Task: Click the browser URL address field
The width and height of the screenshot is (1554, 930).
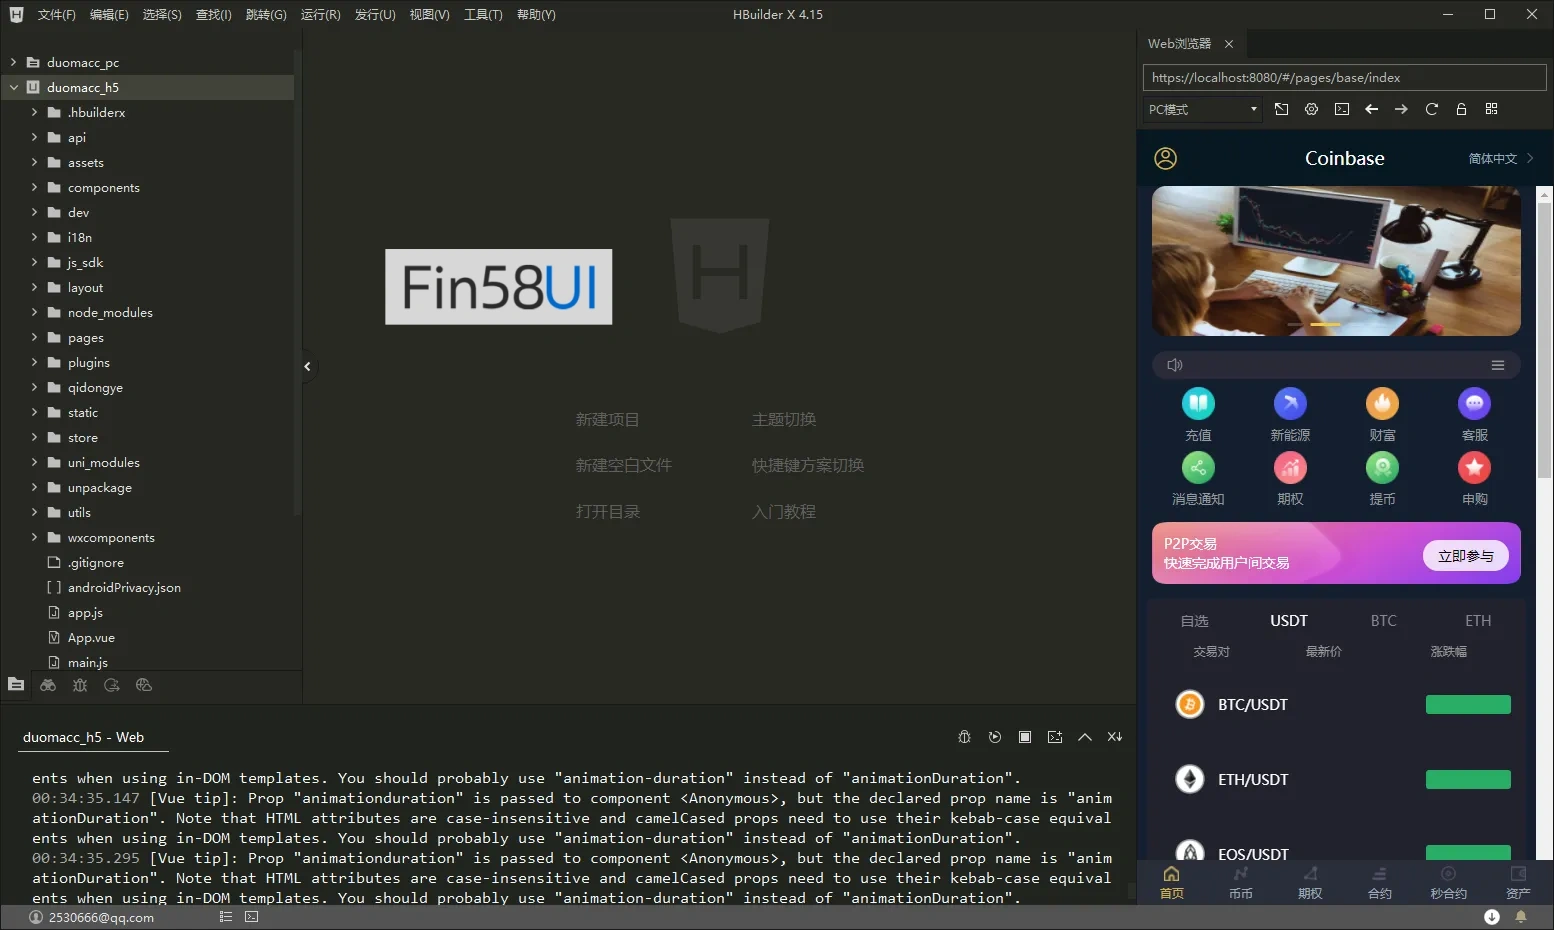Action: 1343,78
